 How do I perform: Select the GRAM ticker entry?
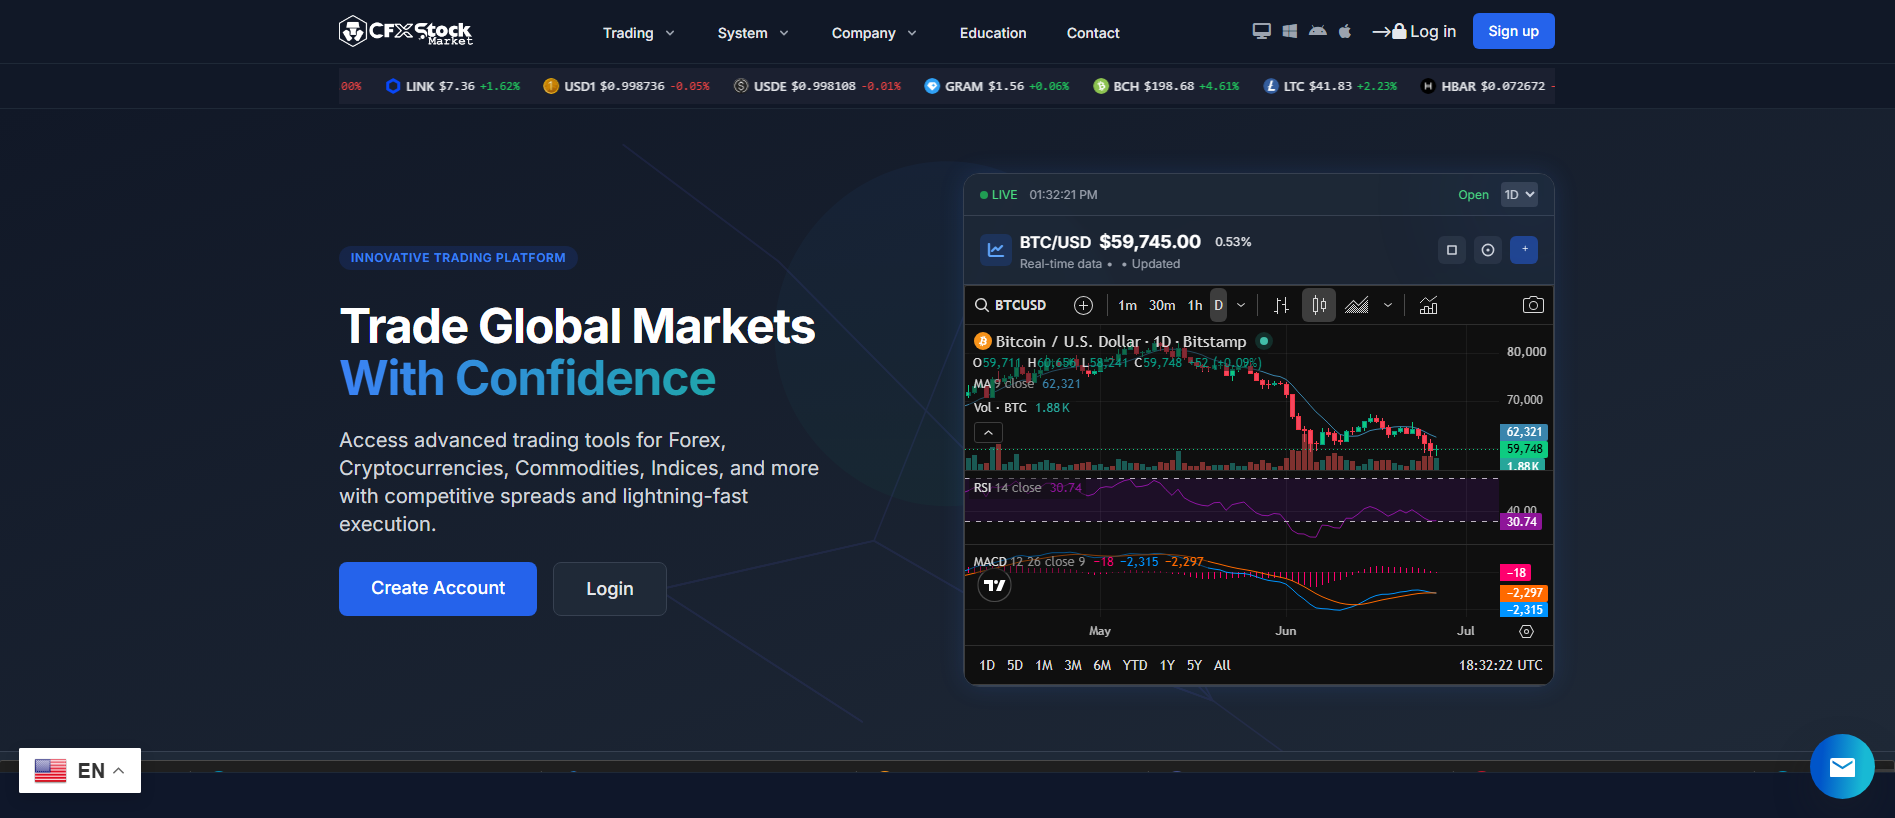(x=997, y=86)
